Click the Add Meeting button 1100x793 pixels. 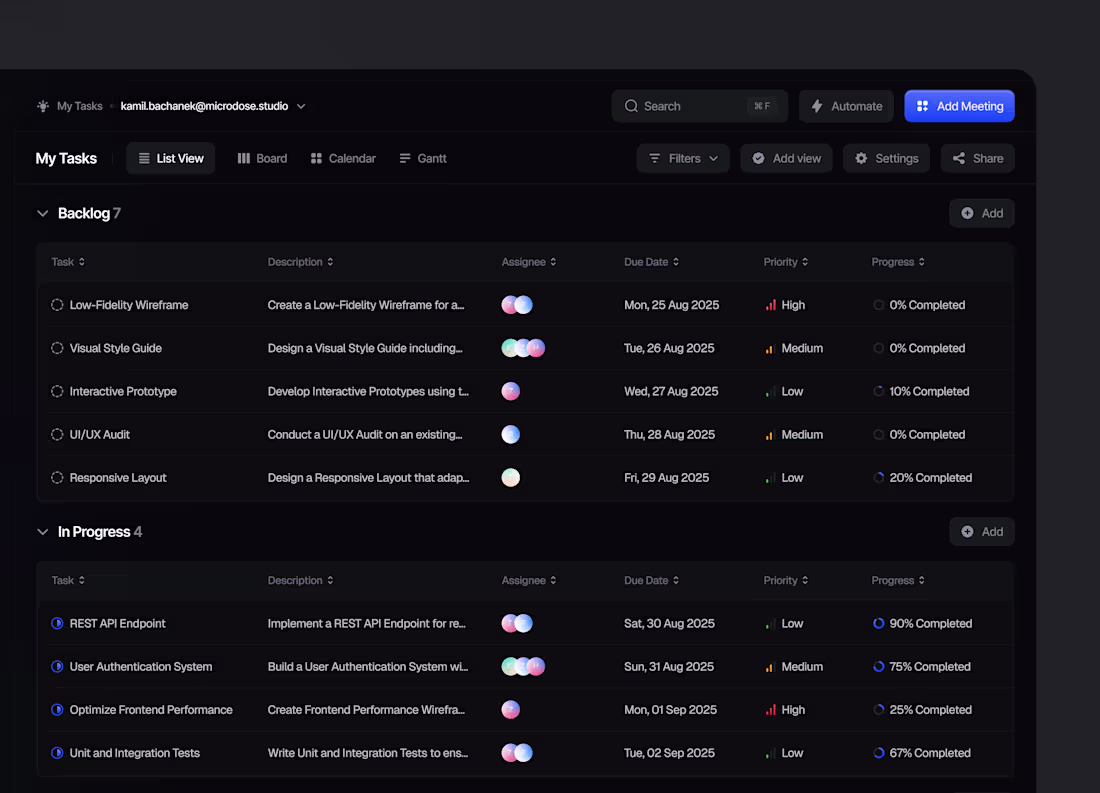[959, 105]
